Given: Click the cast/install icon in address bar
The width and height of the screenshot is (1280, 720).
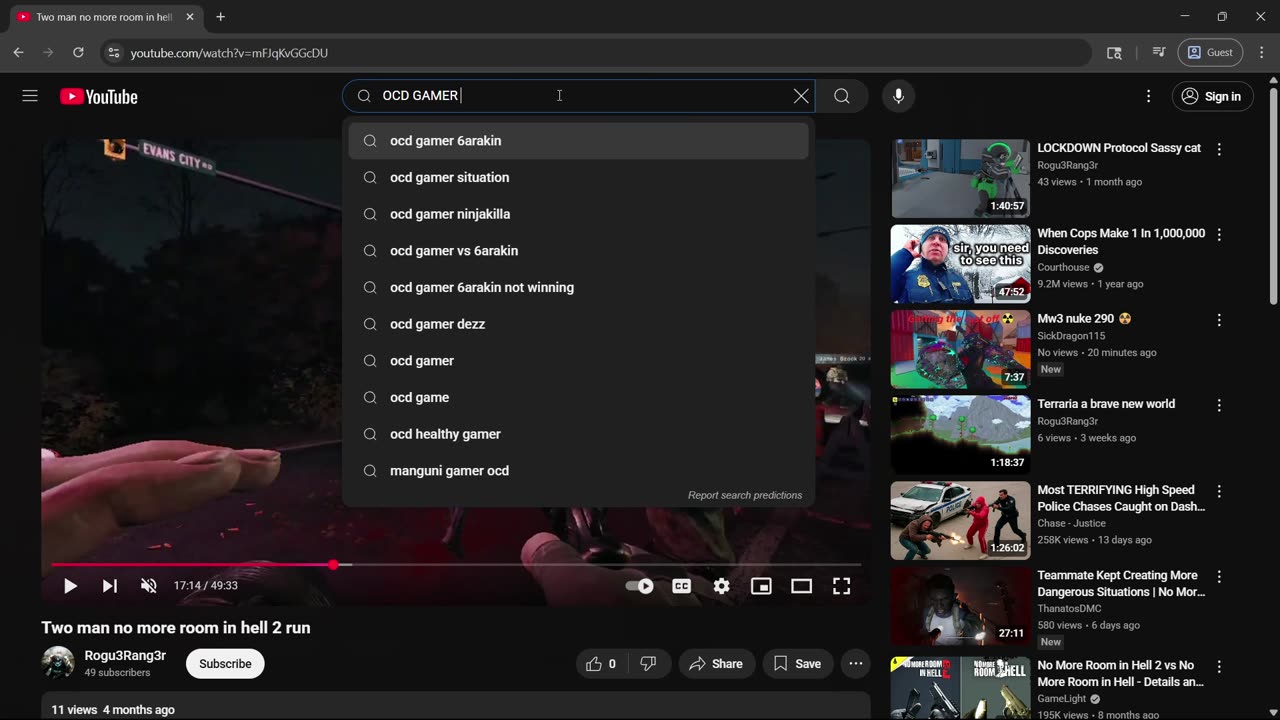Looking at the screenshot, I should tap(1114, 53).
